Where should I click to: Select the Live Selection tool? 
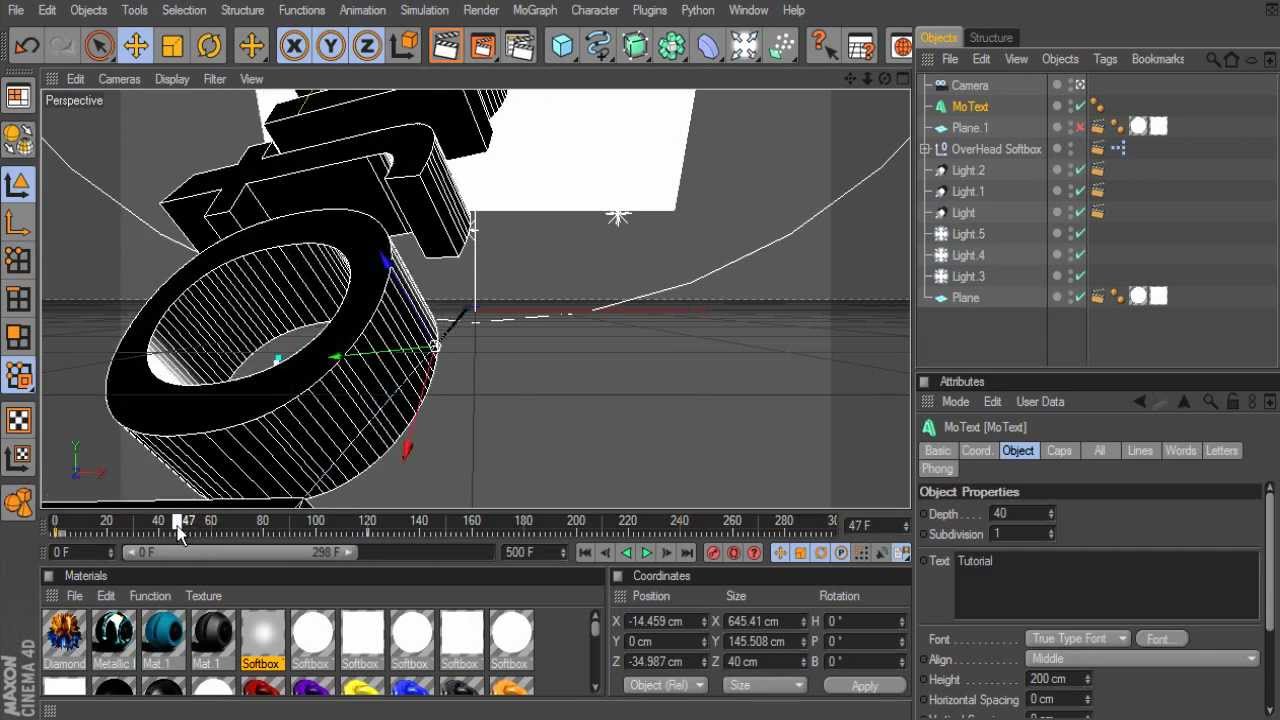point(99,46)
